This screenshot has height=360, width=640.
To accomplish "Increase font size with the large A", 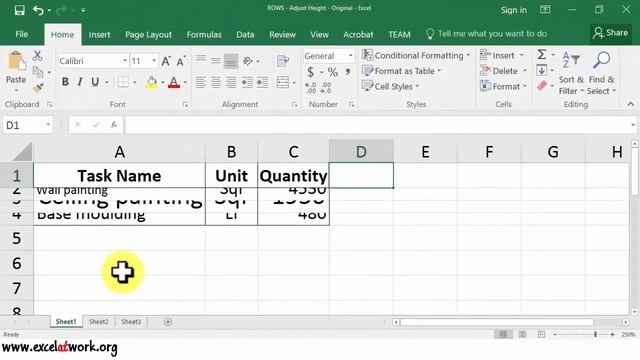I will pyautogui.click(x=166, y=61).
